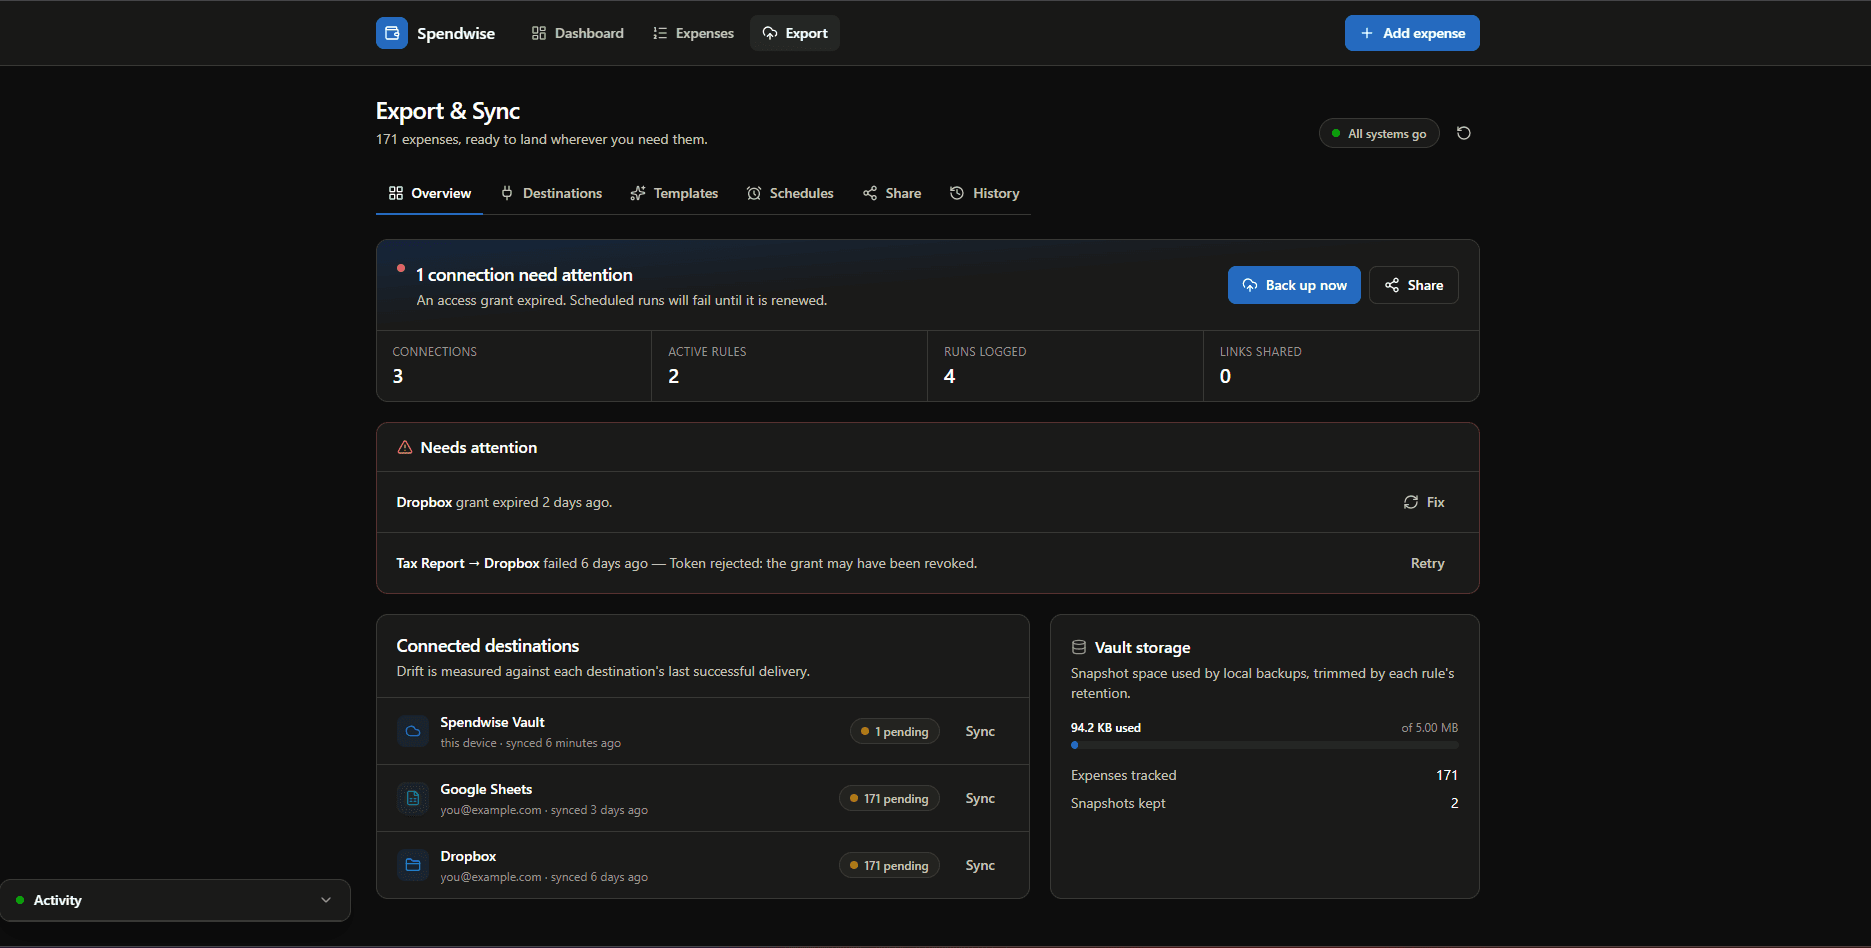1871x948 pixels.
Task: Click the Connections stat showing 3
Action: click(x=514, y=366)
